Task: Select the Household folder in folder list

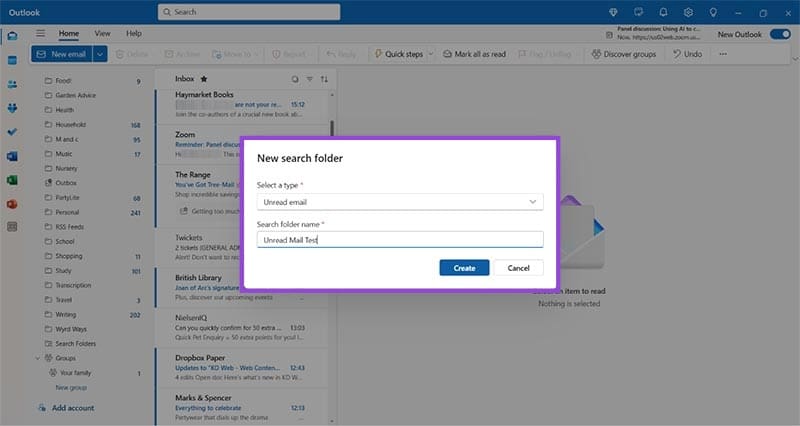Action: click(71, 125)
